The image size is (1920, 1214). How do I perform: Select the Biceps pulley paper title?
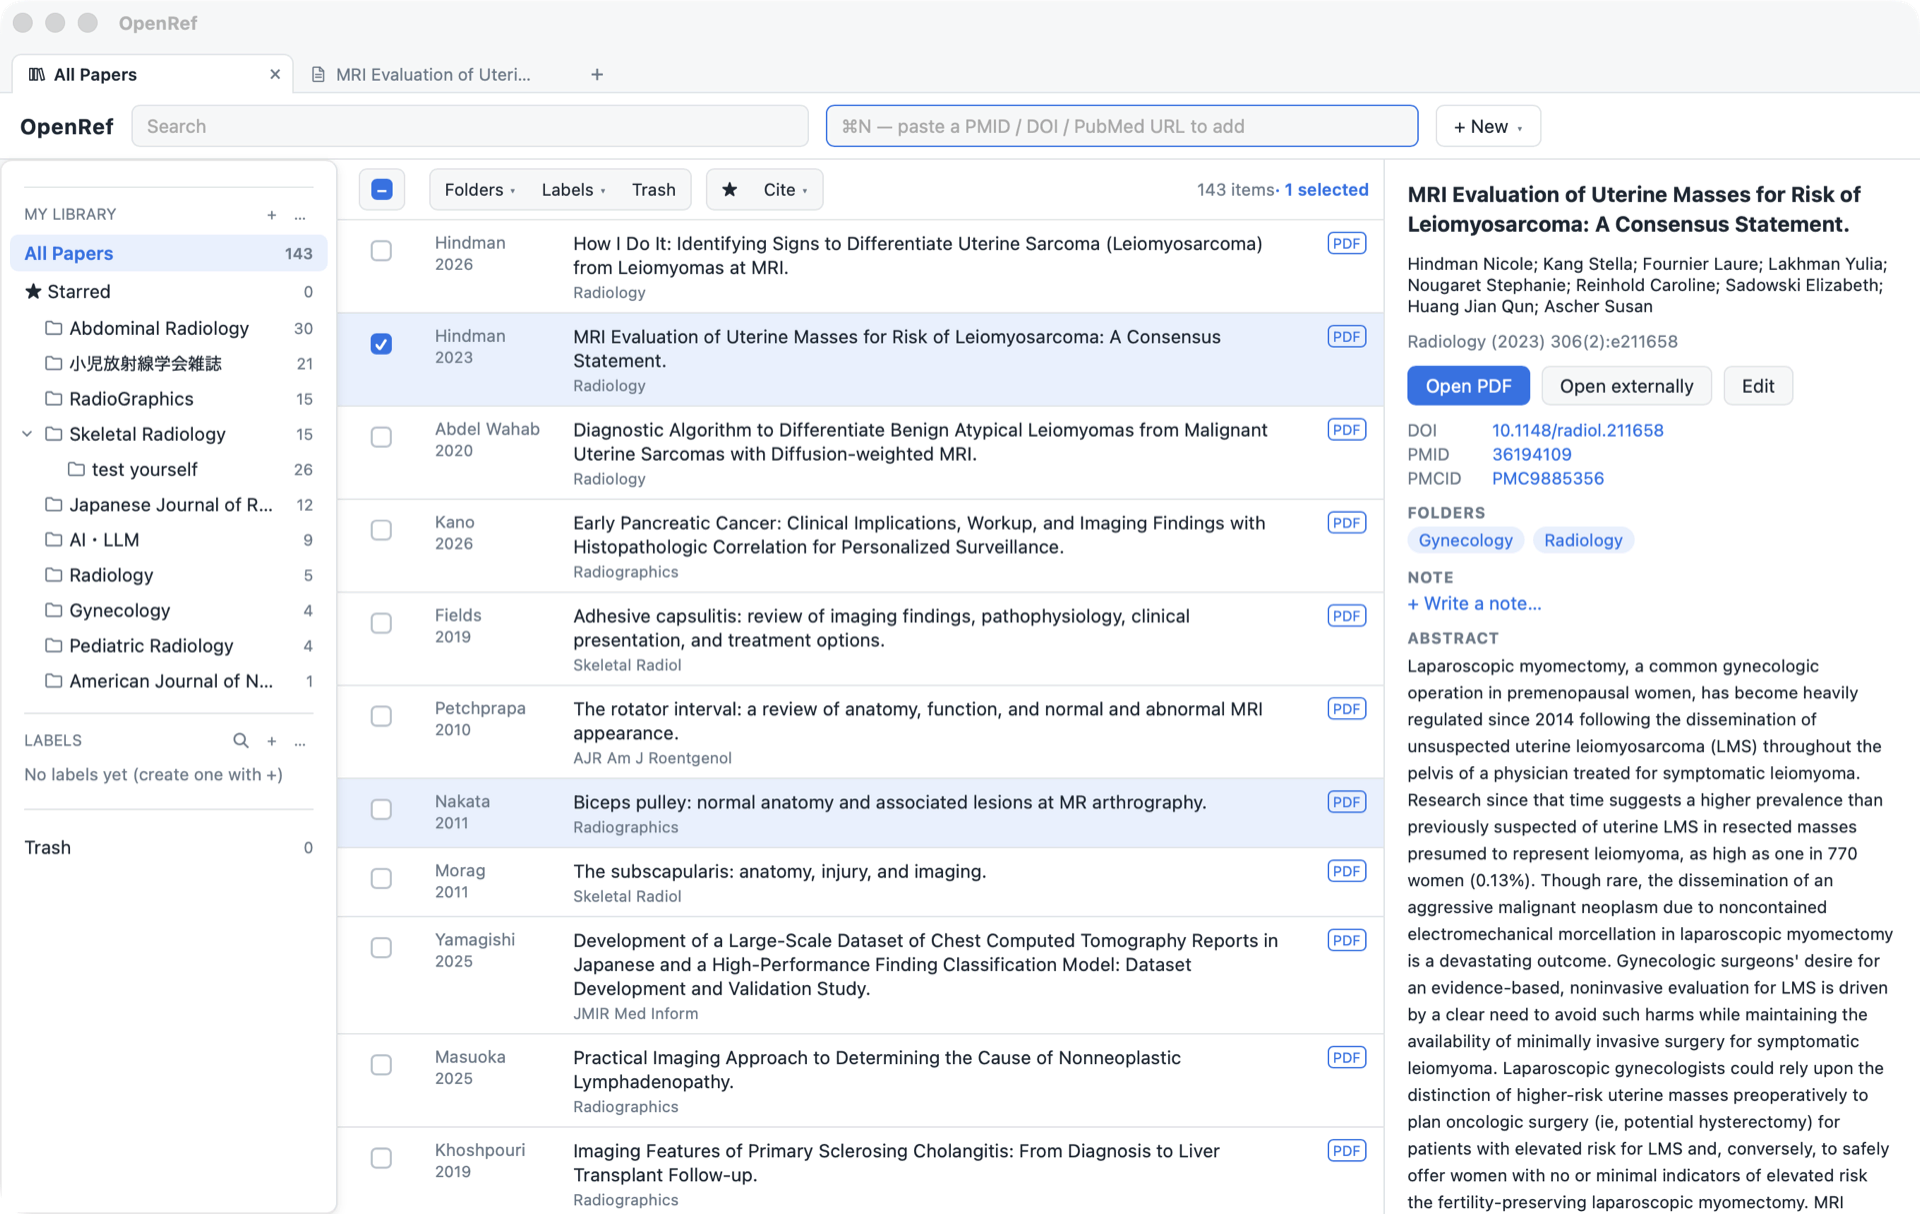889,802
